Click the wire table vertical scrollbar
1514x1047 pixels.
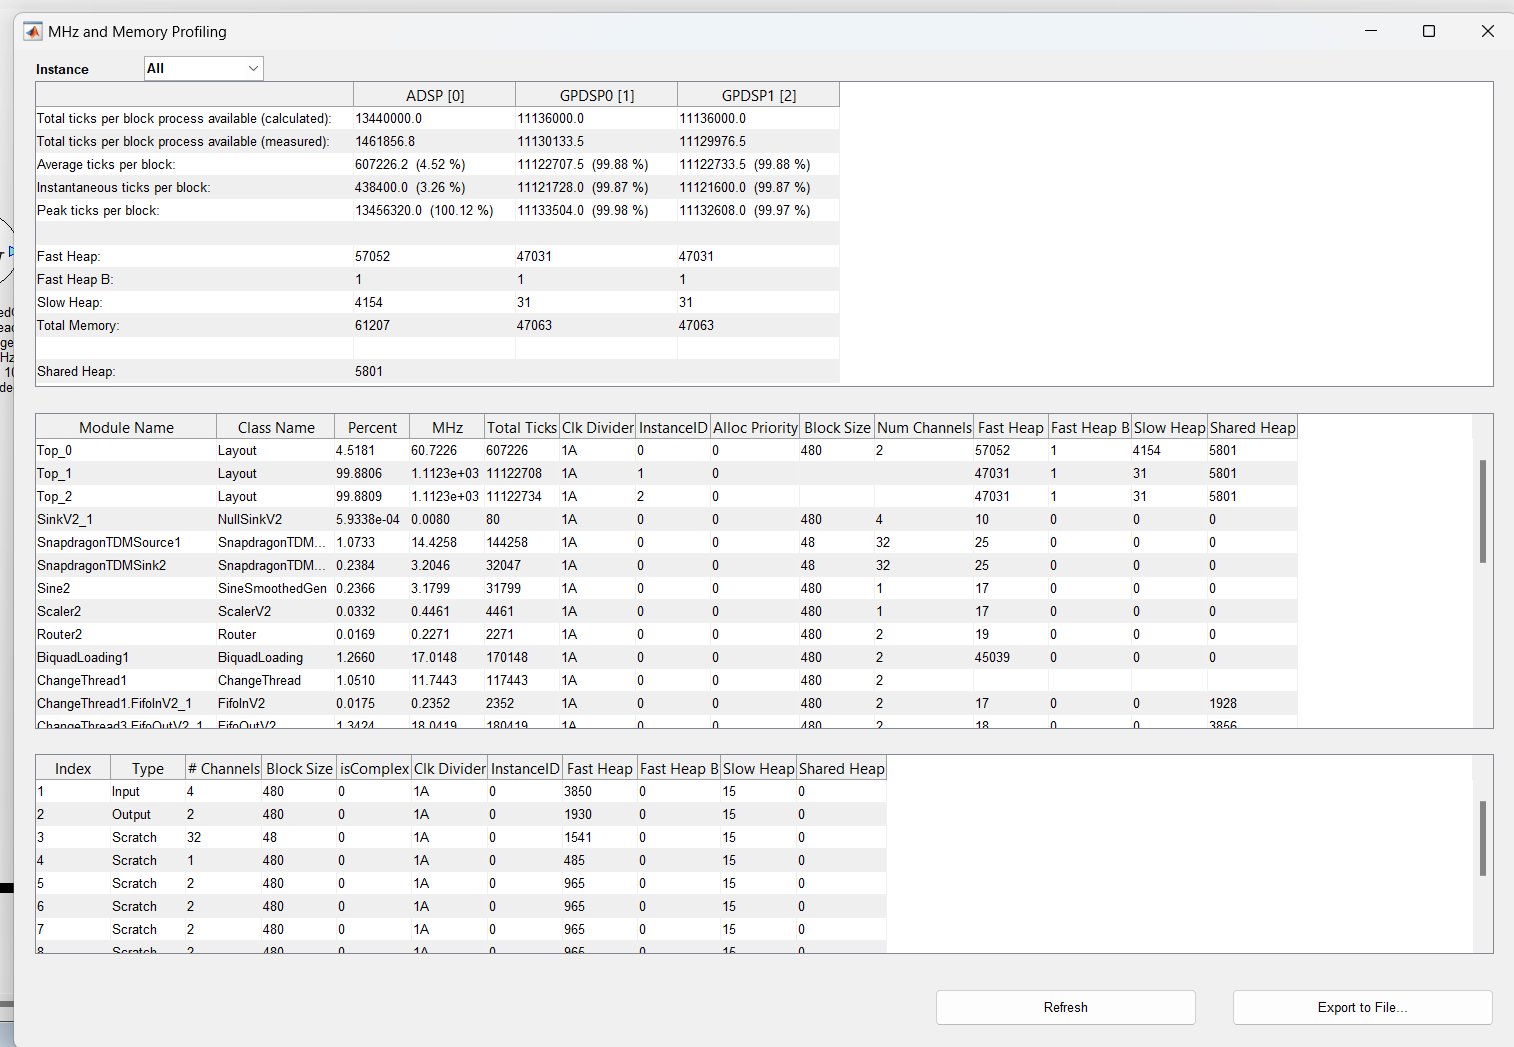pyautogui.click(x=1482, y=838)
